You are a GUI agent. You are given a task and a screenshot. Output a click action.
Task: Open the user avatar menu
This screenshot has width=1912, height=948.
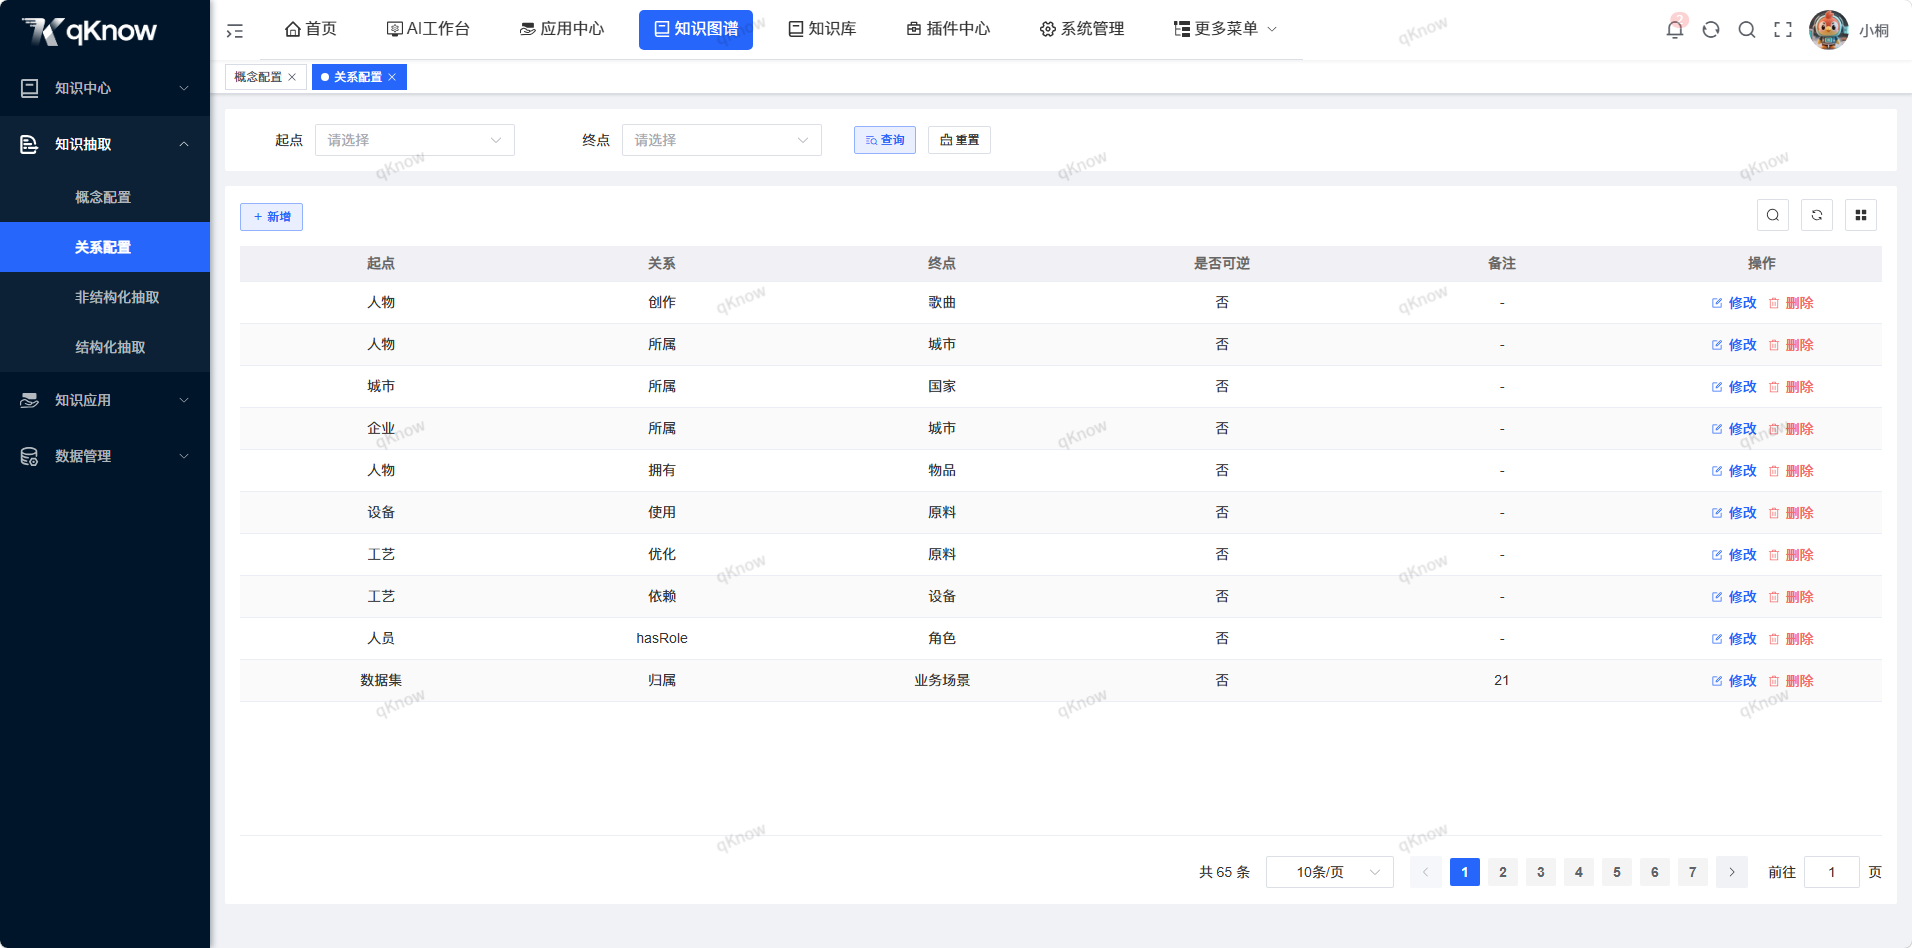coord(1829,30)
